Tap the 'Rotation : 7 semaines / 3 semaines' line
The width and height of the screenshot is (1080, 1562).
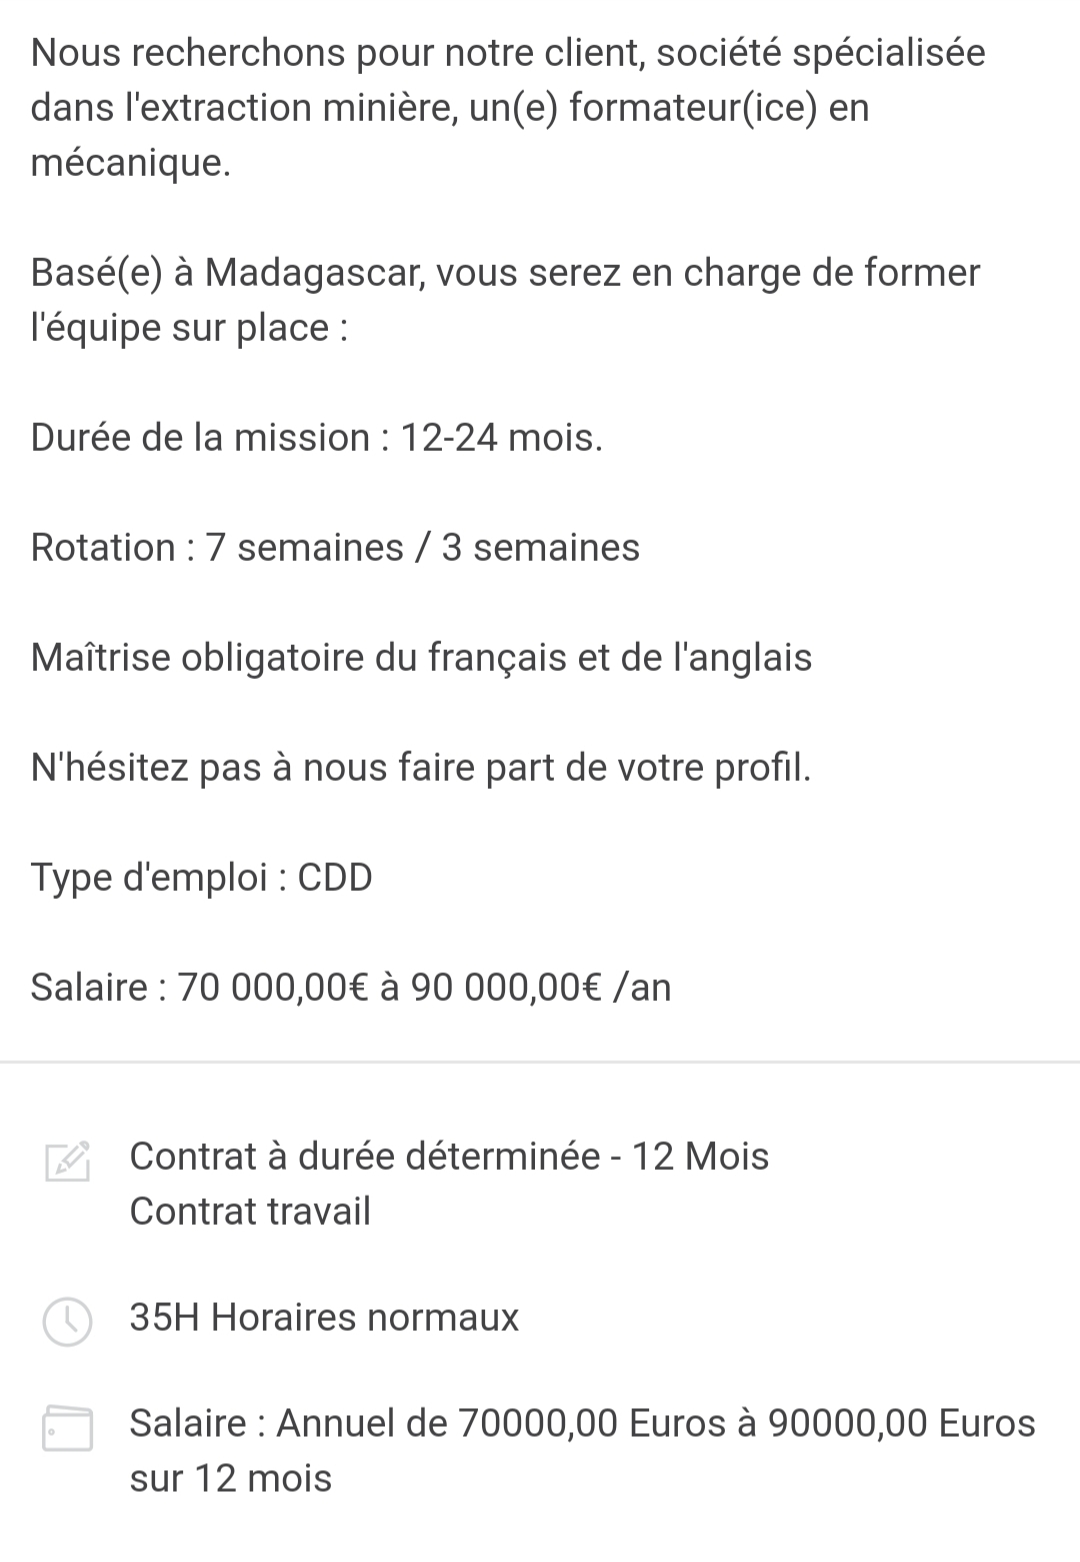tap(335, 547)
